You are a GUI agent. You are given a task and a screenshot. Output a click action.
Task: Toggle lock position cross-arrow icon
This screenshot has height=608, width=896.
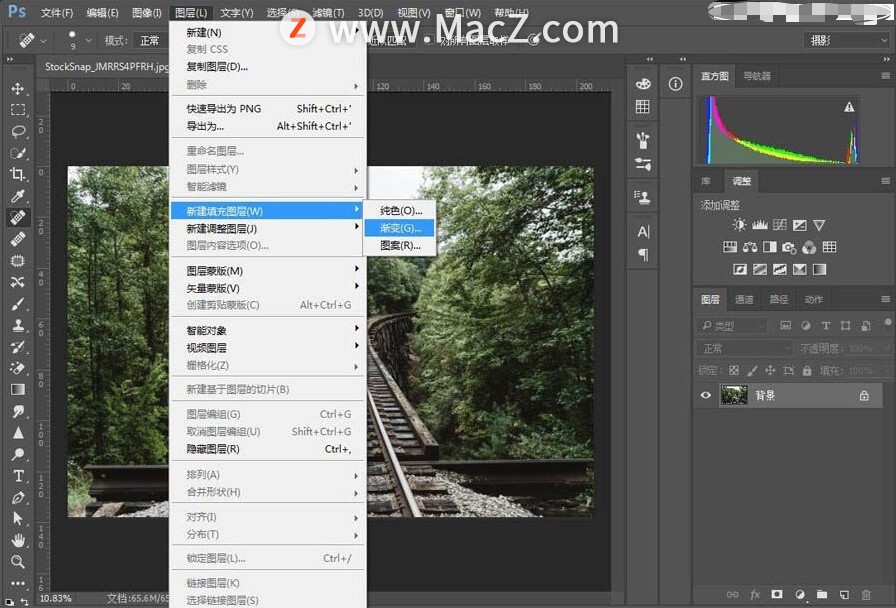pos(770,370)
